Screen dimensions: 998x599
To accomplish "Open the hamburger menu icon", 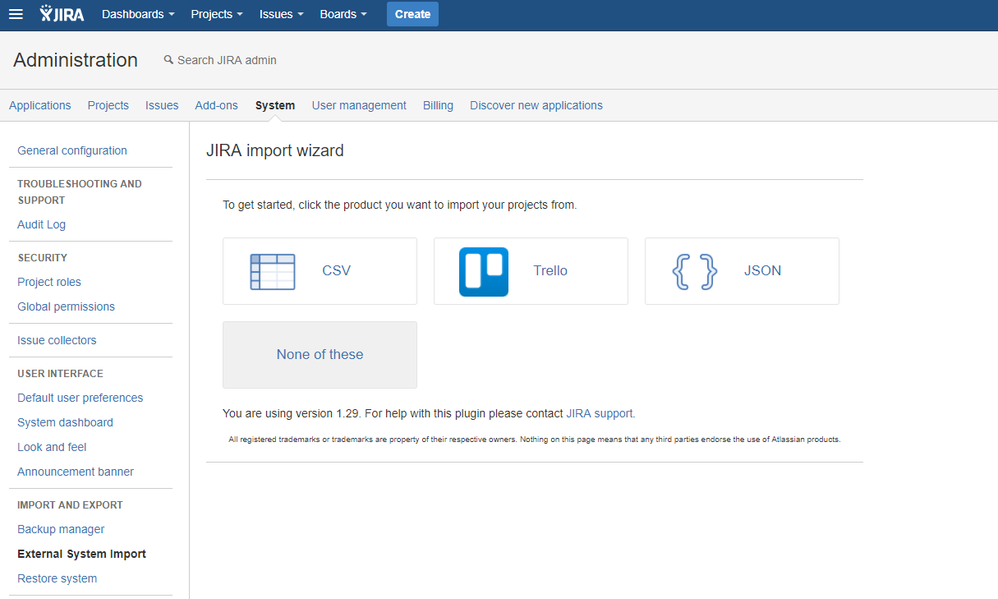I will coord(16,14).
